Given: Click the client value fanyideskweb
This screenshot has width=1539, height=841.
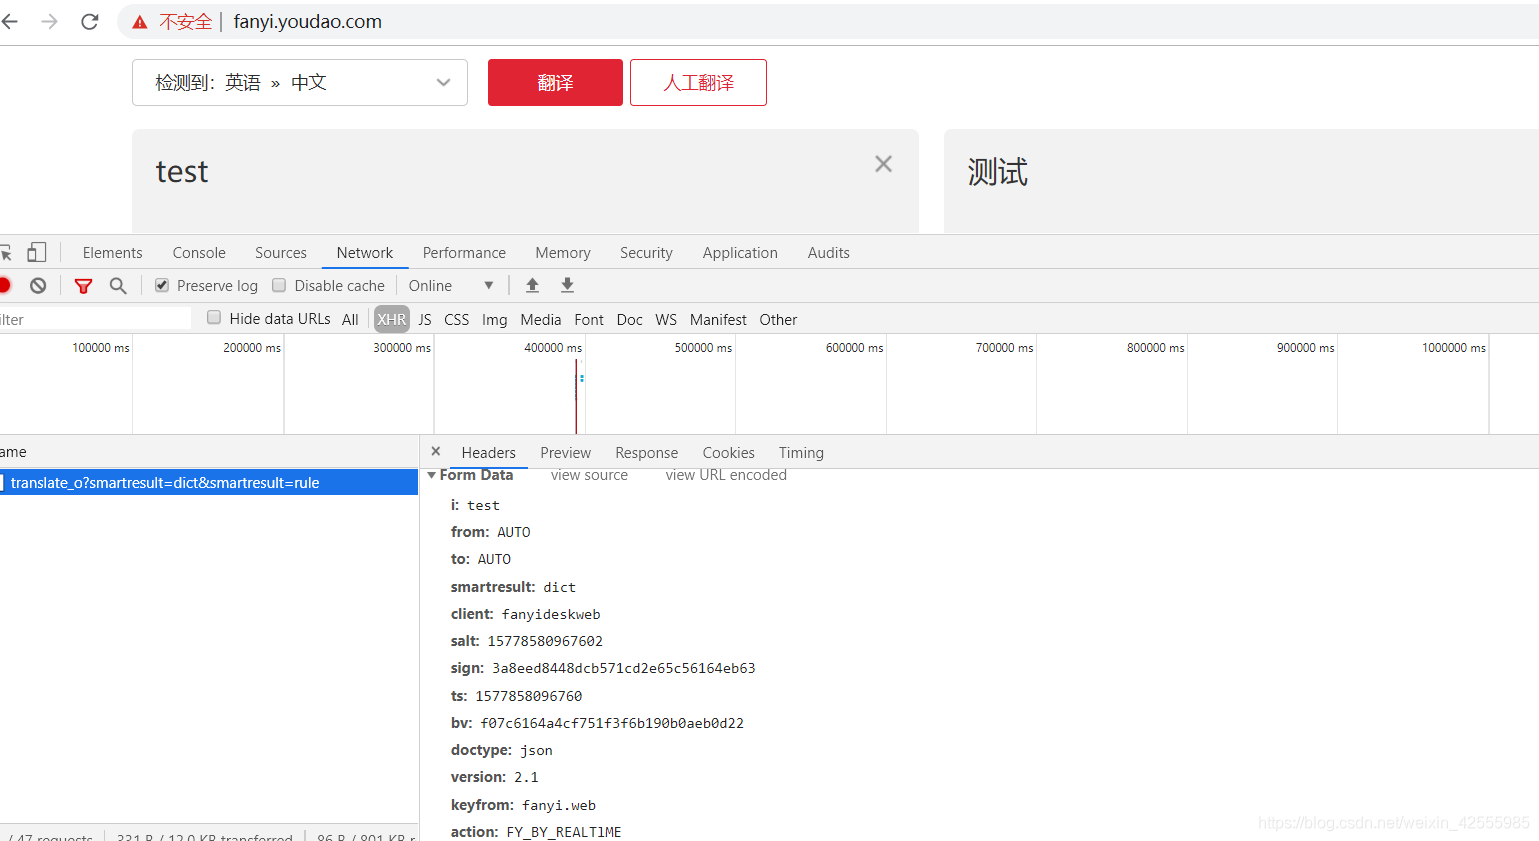Looking at the screenshot, I should (x=551, y=614).
